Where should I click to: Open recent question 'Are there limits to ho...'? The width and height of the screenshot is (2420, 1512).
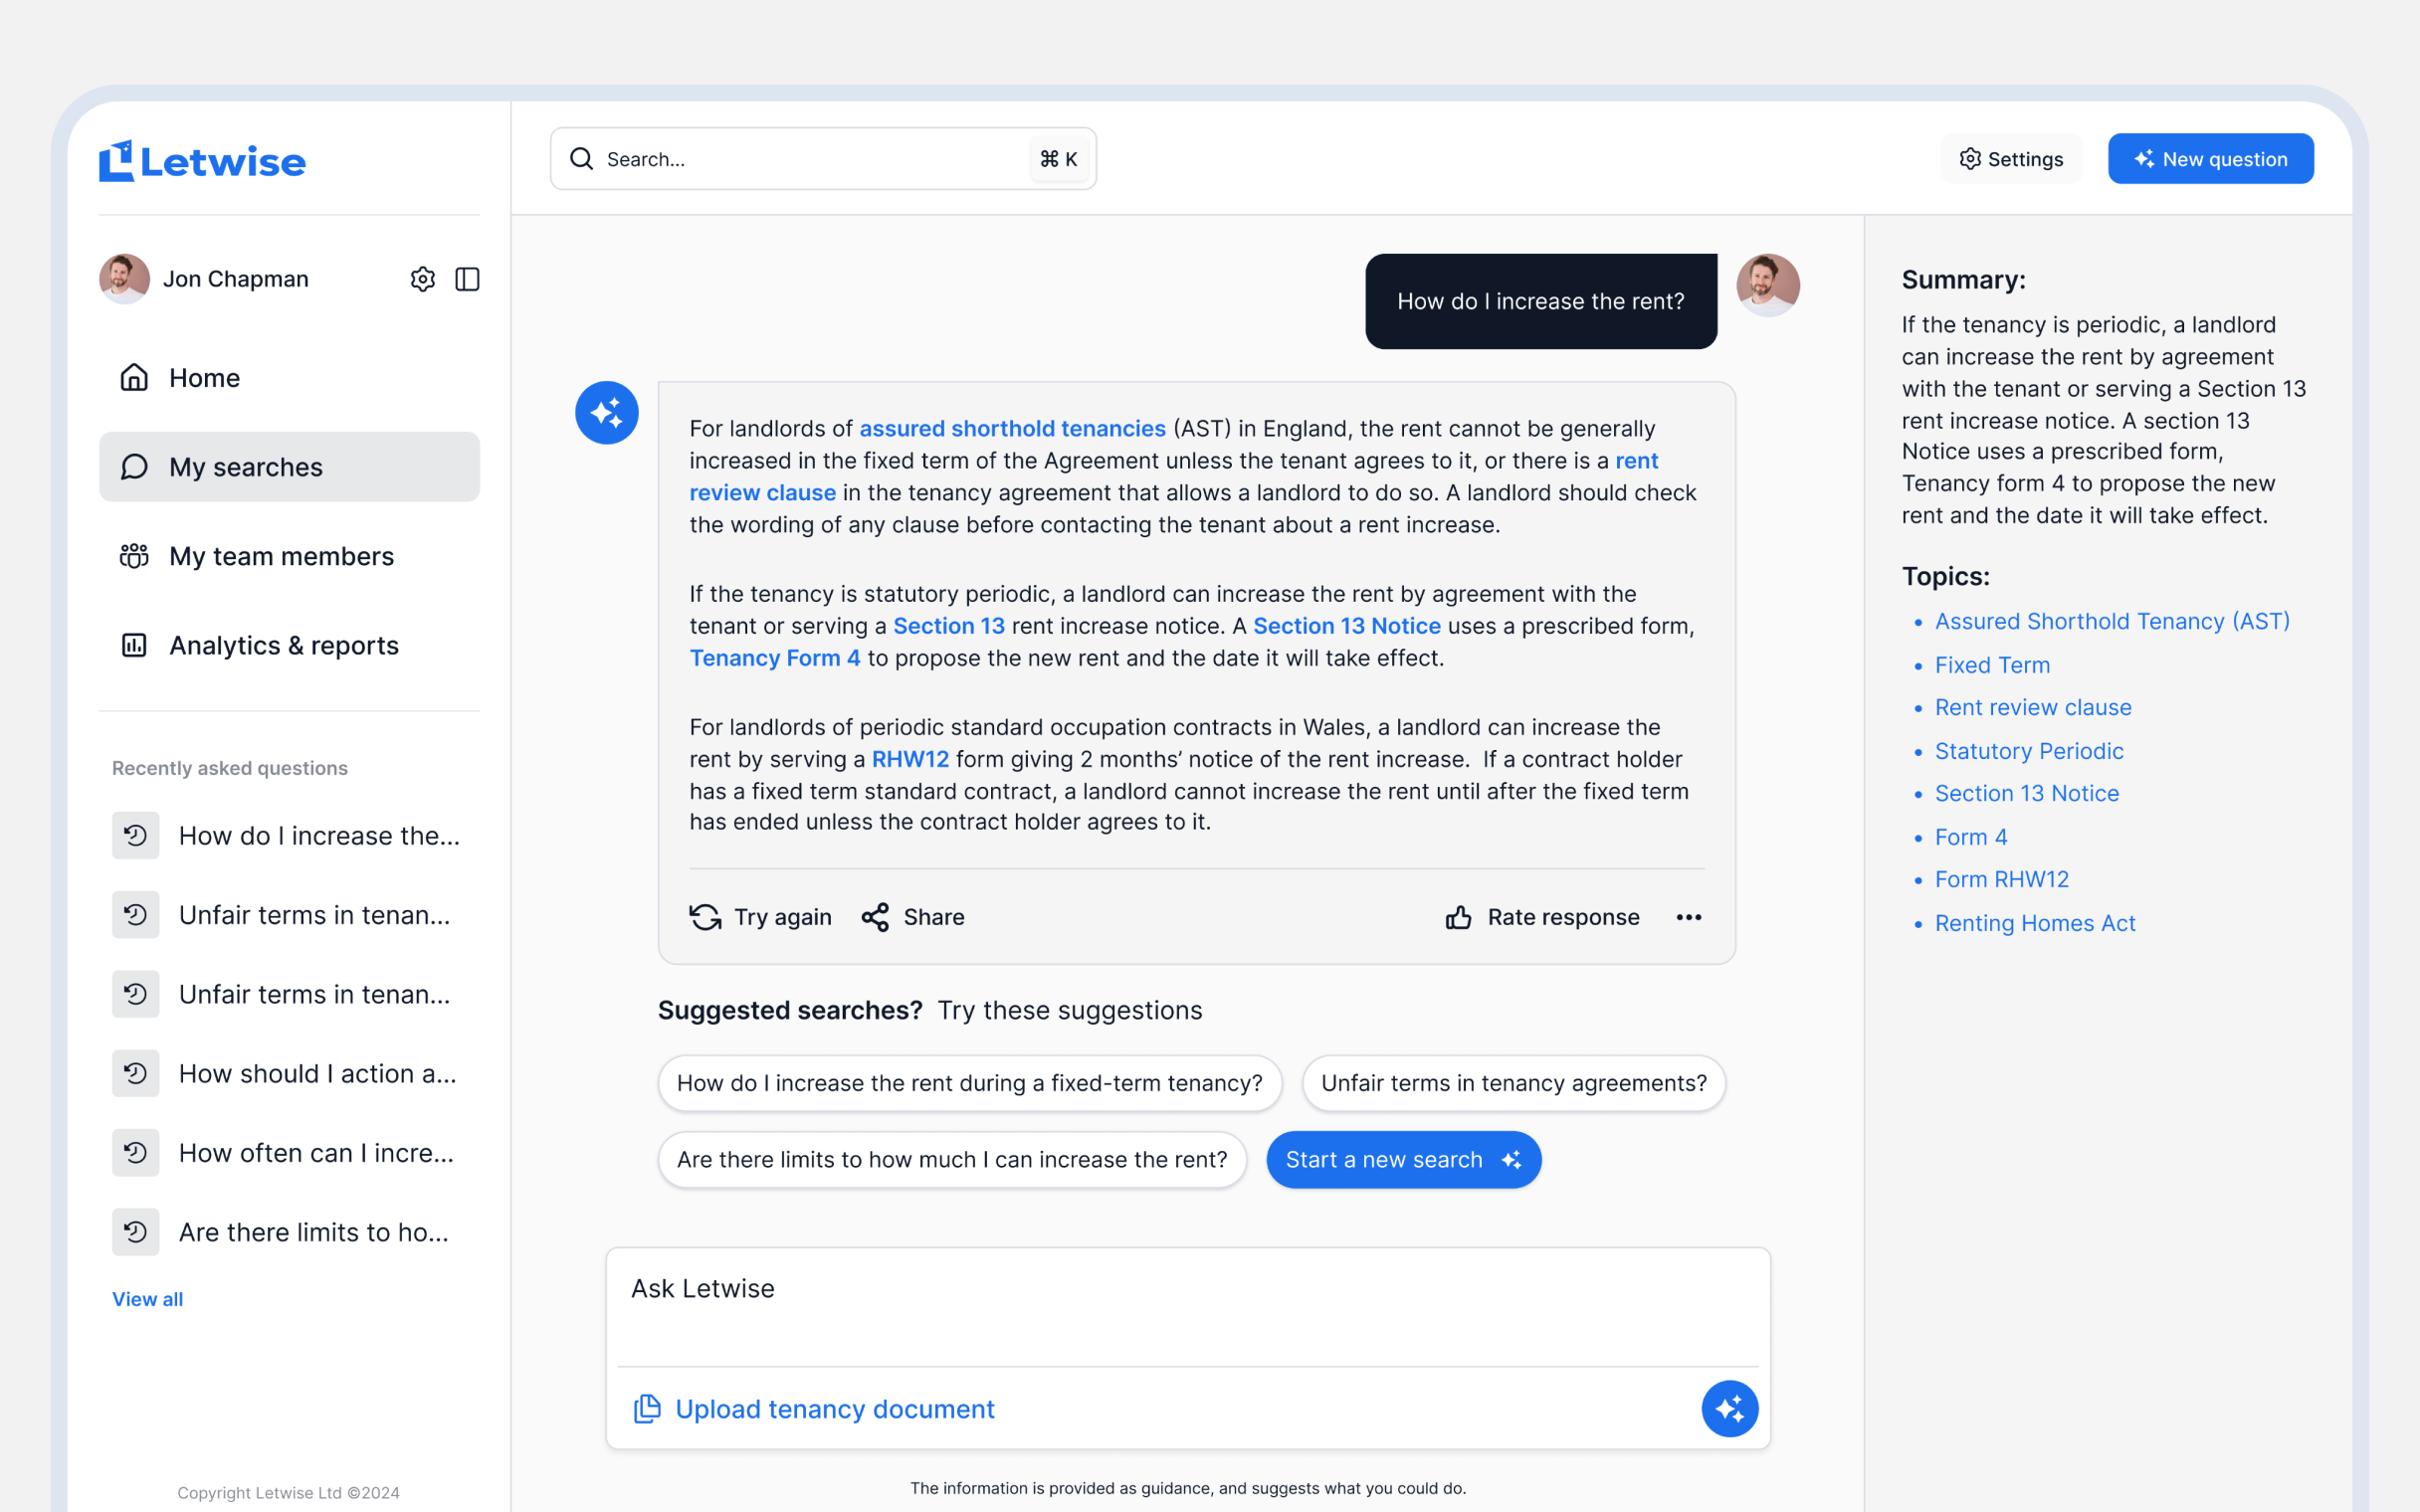[313, 1232]
